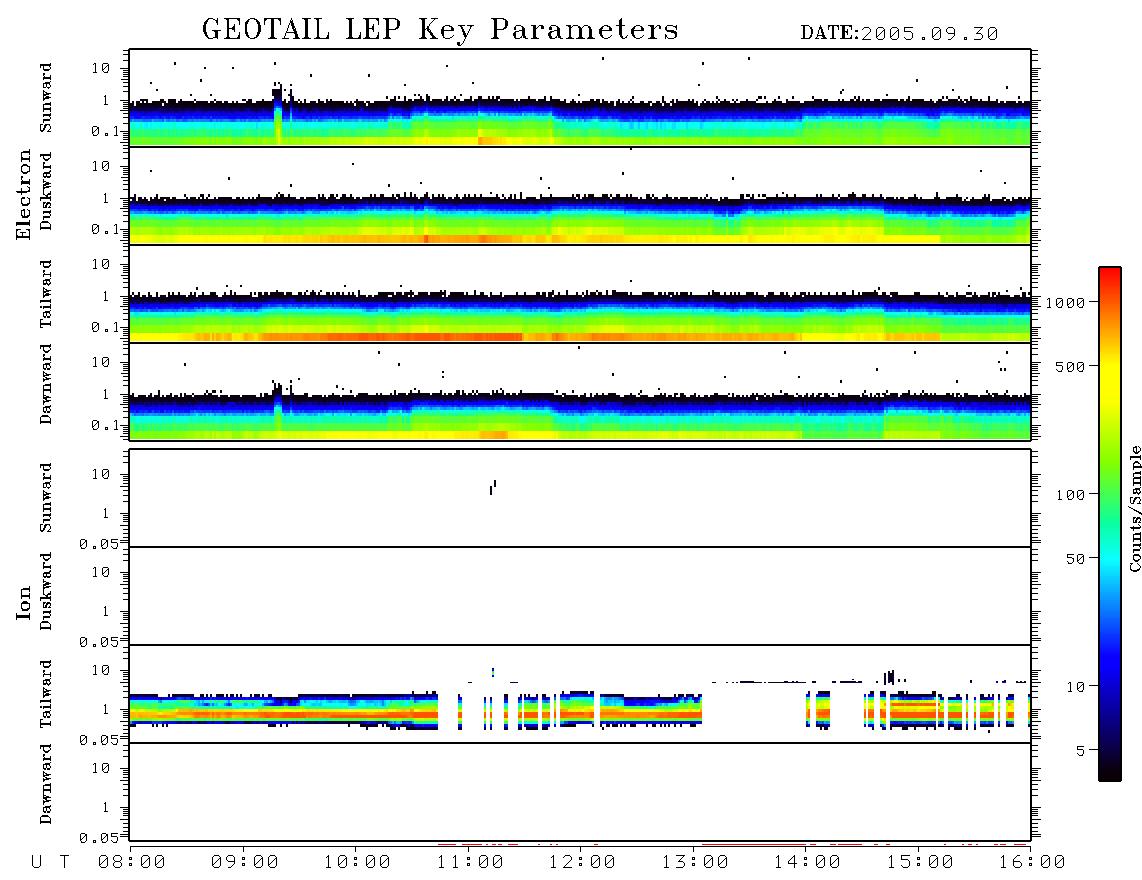Click the 12:00 time axis label

[582, 862]
